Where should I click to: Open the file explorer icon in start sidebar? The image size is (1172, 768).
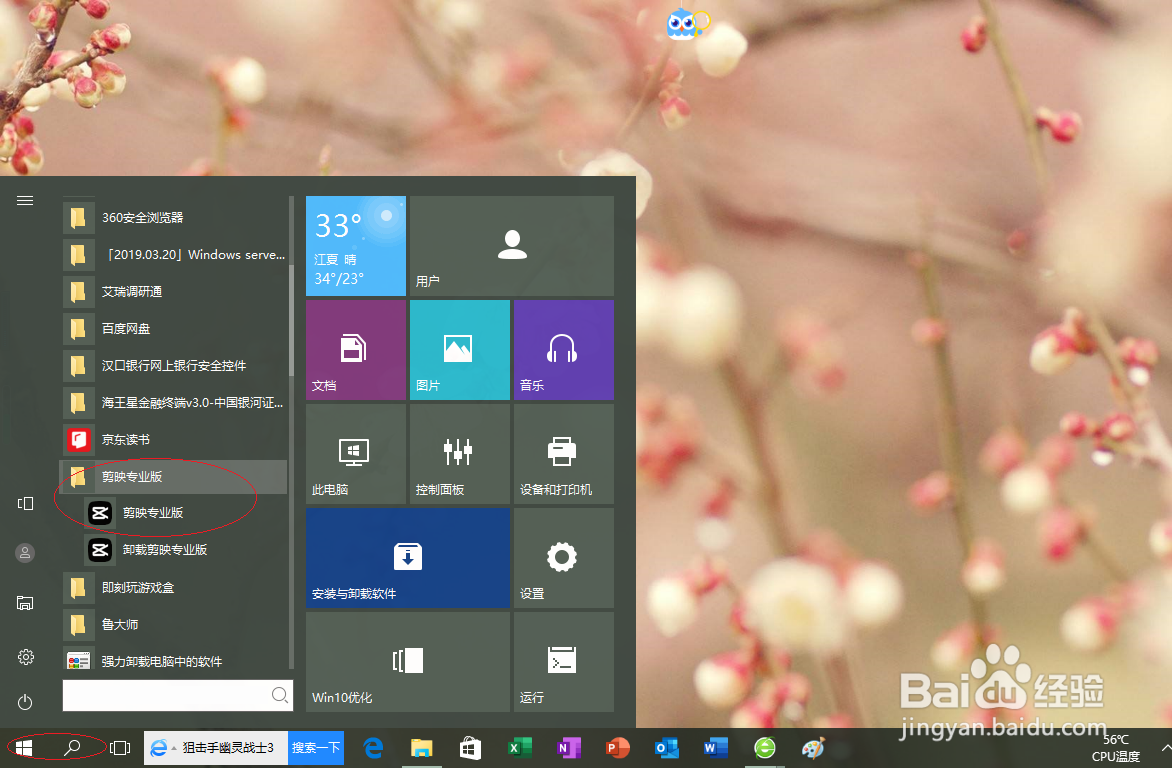[25, 603]
